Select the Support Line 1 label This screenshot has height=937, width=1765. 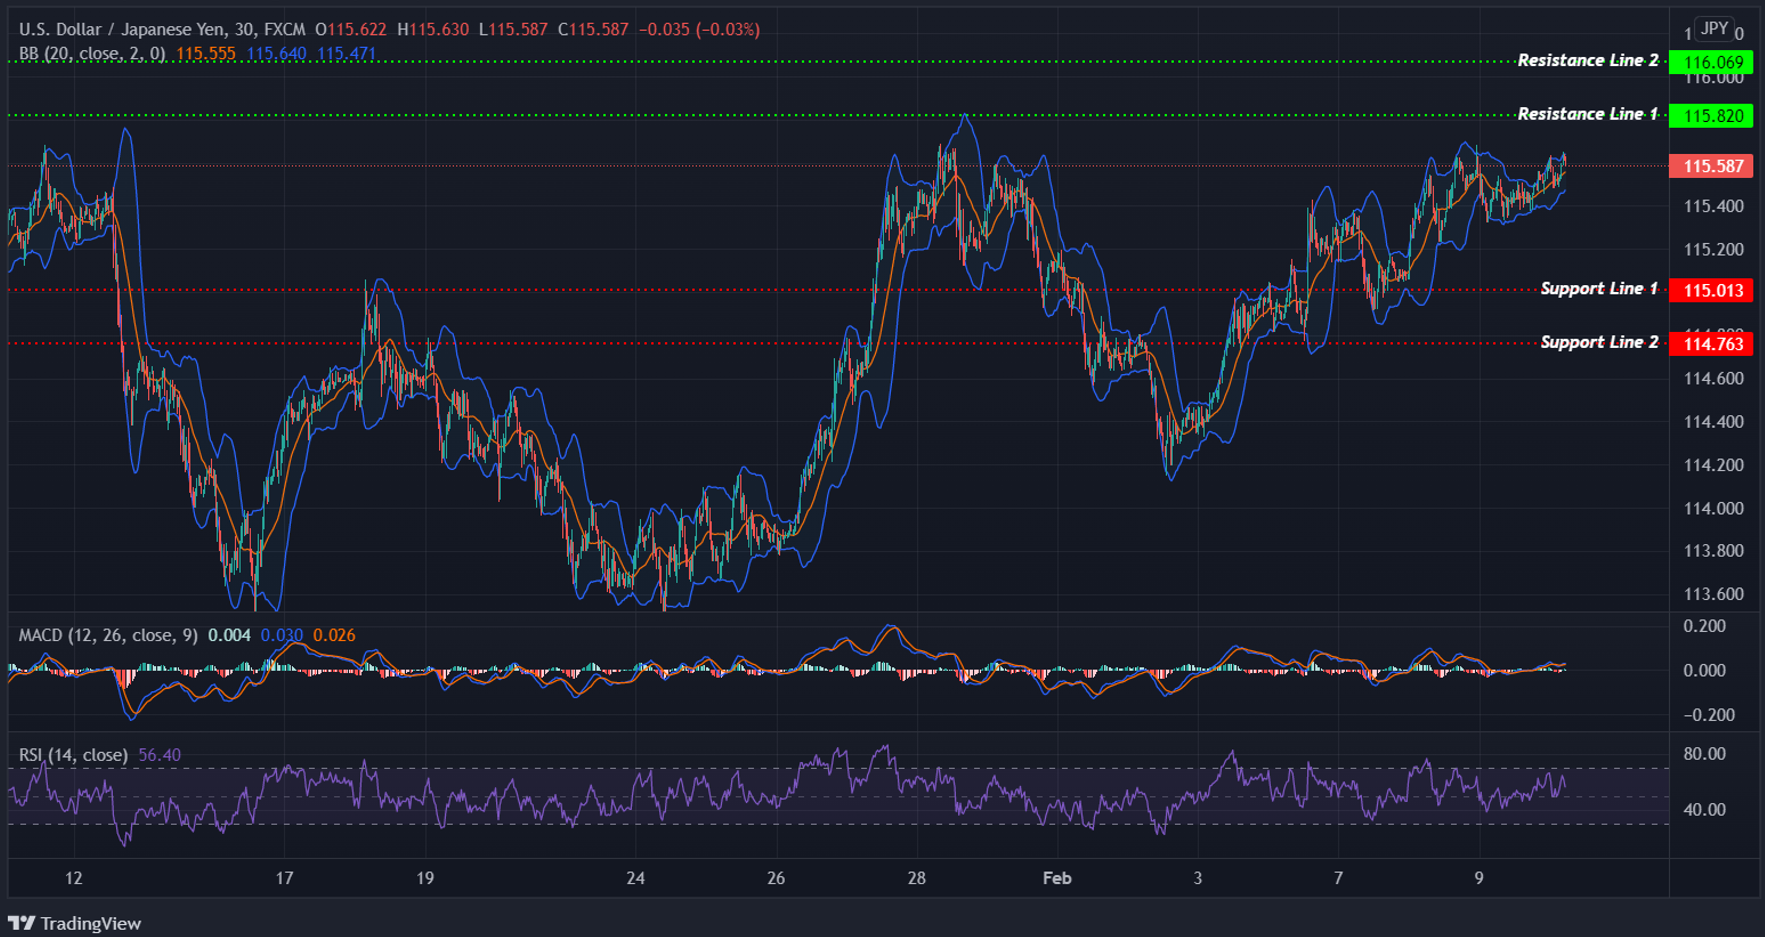click(1600, 288)
